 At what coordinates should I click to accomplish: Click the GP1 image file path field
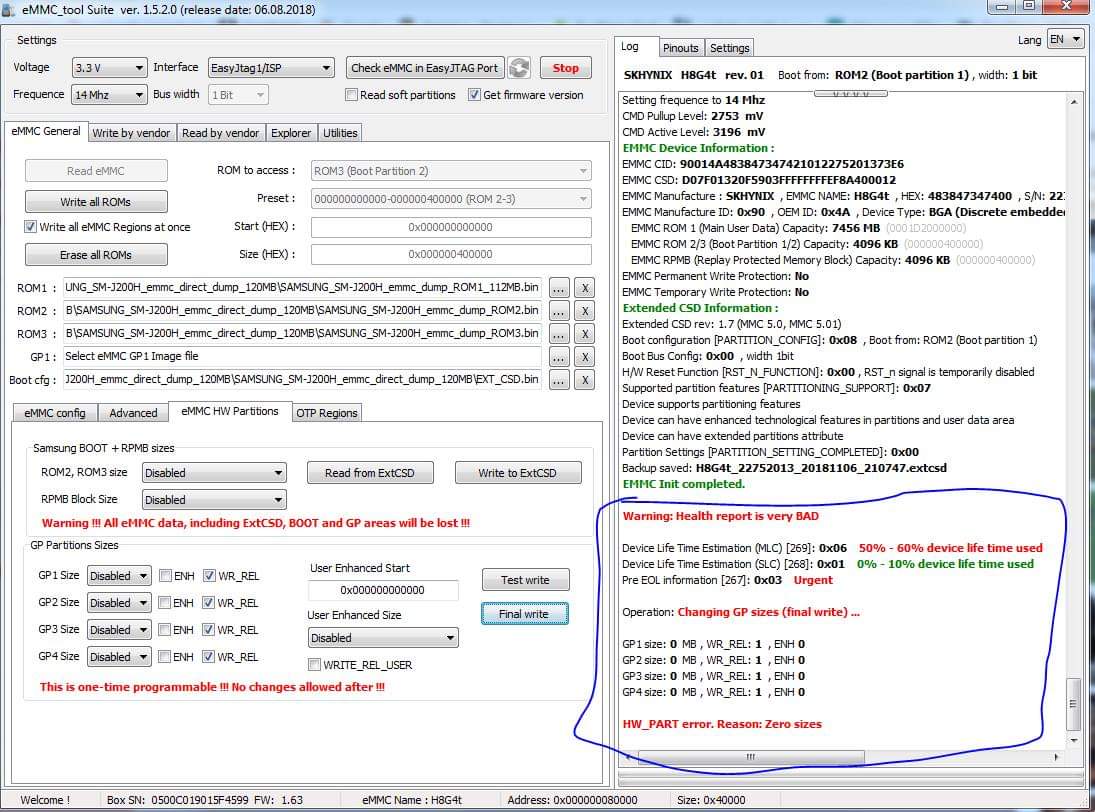tap(302, 357)
